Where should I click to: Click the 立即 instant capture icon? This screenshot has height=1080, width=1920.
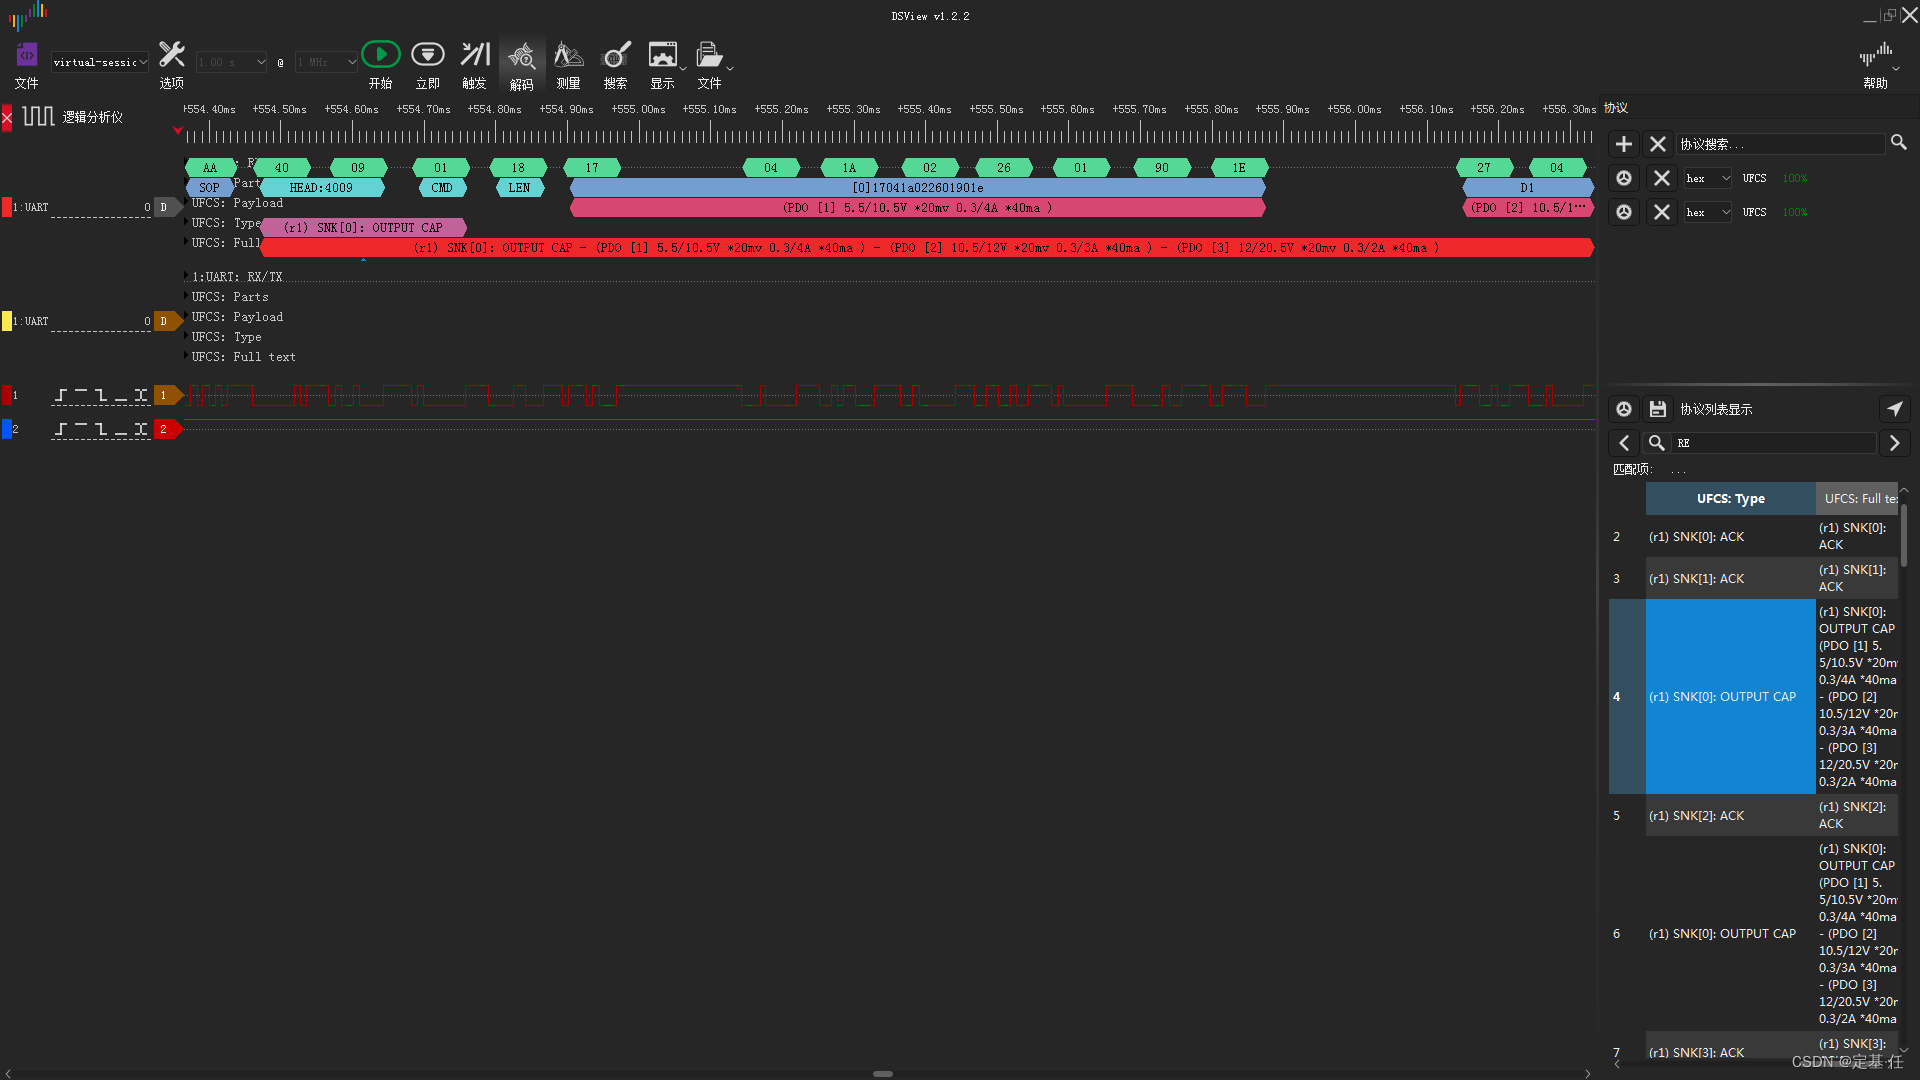pos(427,55)
